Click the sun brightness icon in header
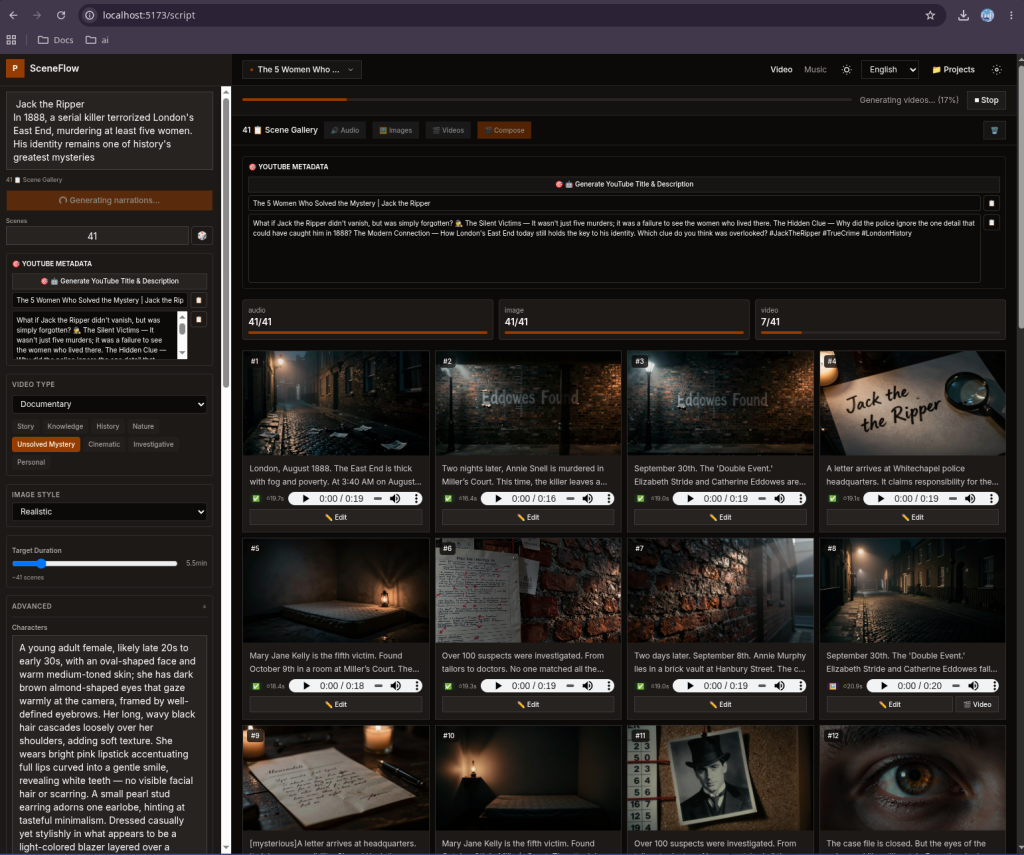1024x855 pixels. click(x=846, y=69)
